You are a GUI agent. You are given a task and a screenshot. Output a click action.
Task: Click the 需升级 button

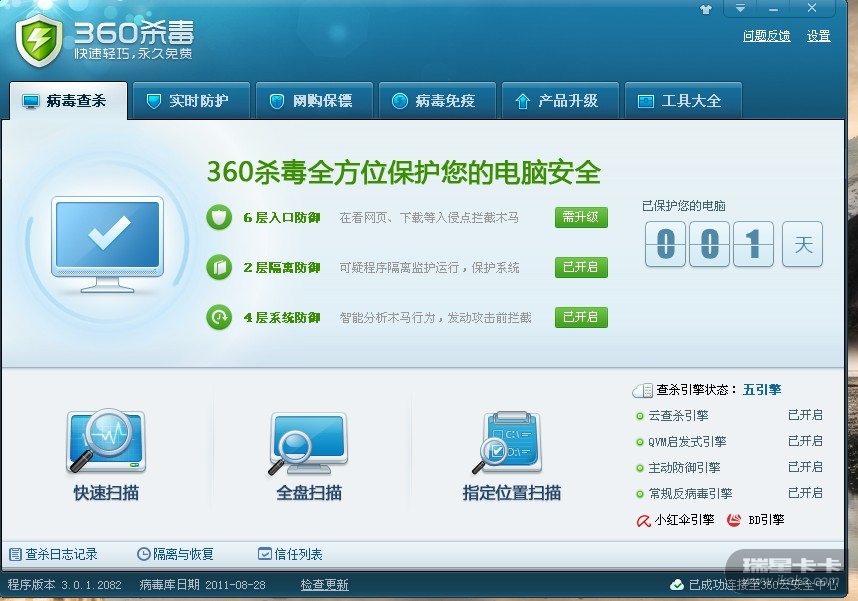click(x=581, y=217)
